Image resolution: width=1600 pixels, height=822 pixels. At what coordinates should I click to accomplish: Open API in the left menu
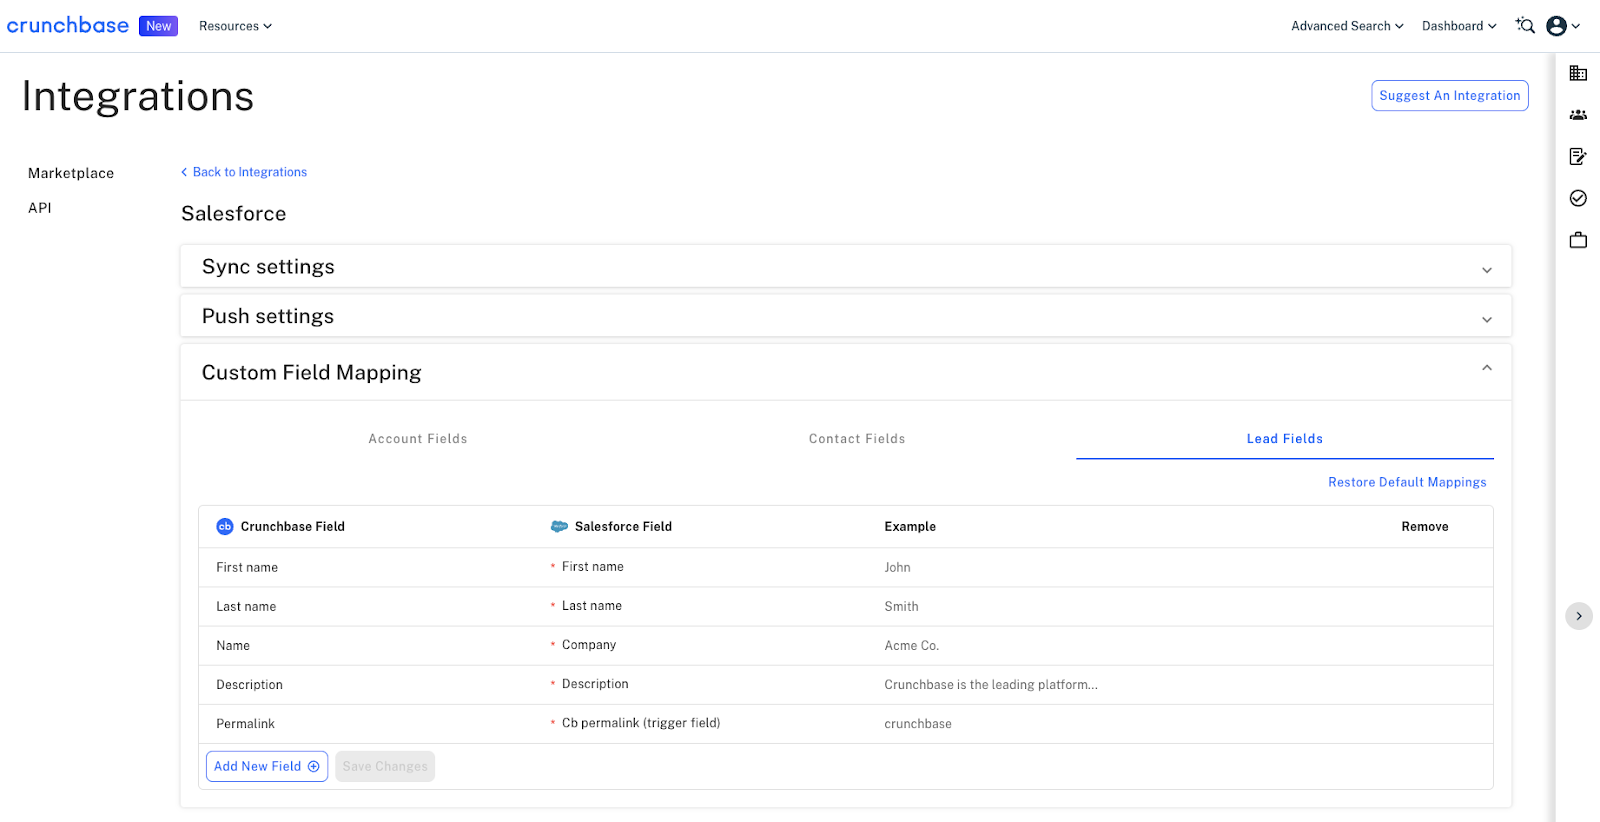point(40,208)
